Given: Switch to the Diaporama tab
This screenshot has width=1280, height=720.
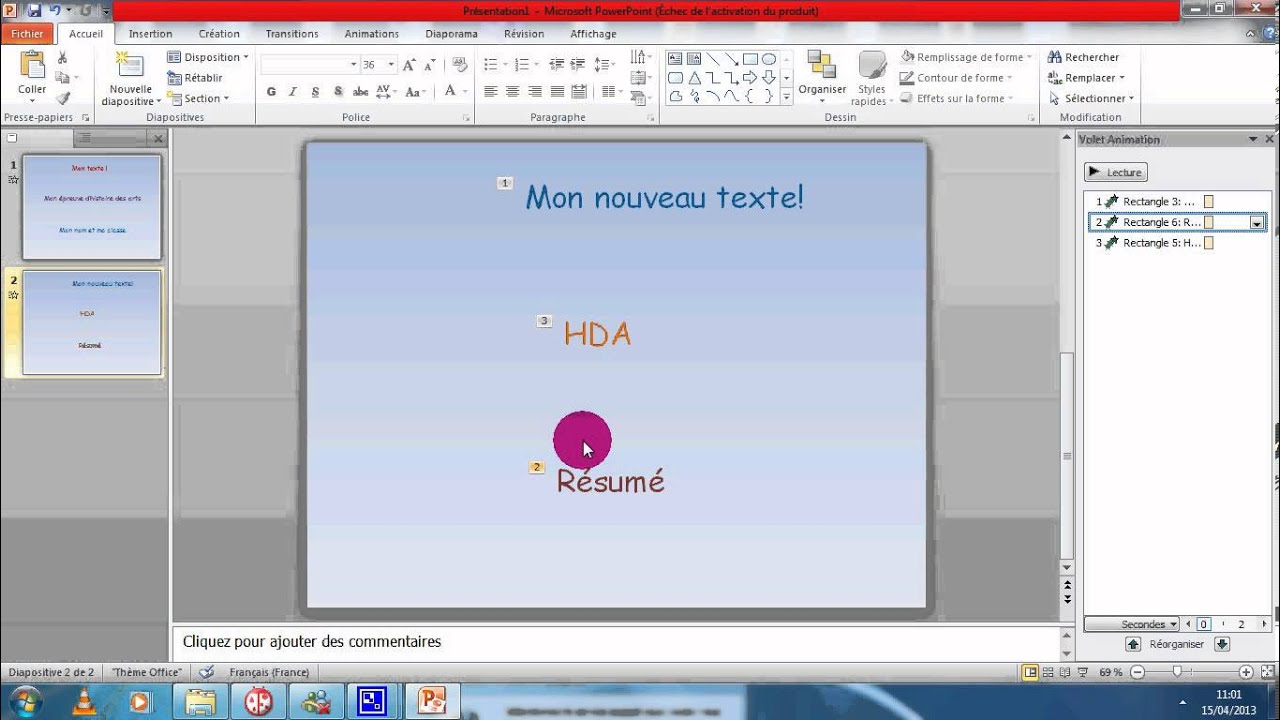Looking at the screenshot, I should (451, 34).
